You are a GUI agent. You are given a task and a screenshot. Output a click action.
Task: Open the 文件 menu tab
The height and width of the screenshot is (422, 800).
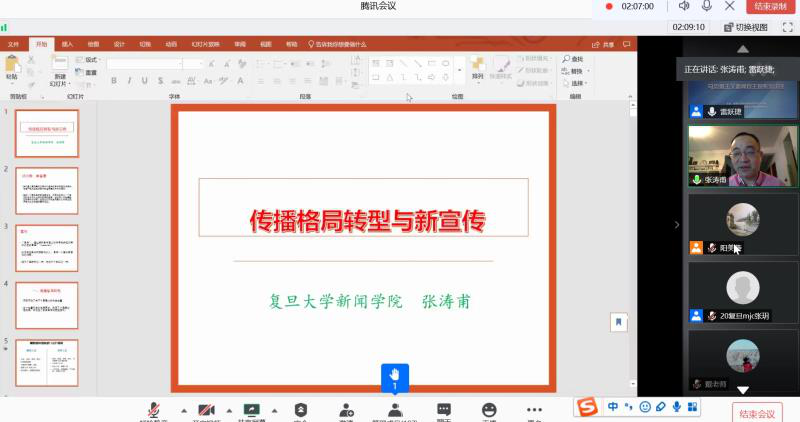pyautogui.click(x=14, y=44)
